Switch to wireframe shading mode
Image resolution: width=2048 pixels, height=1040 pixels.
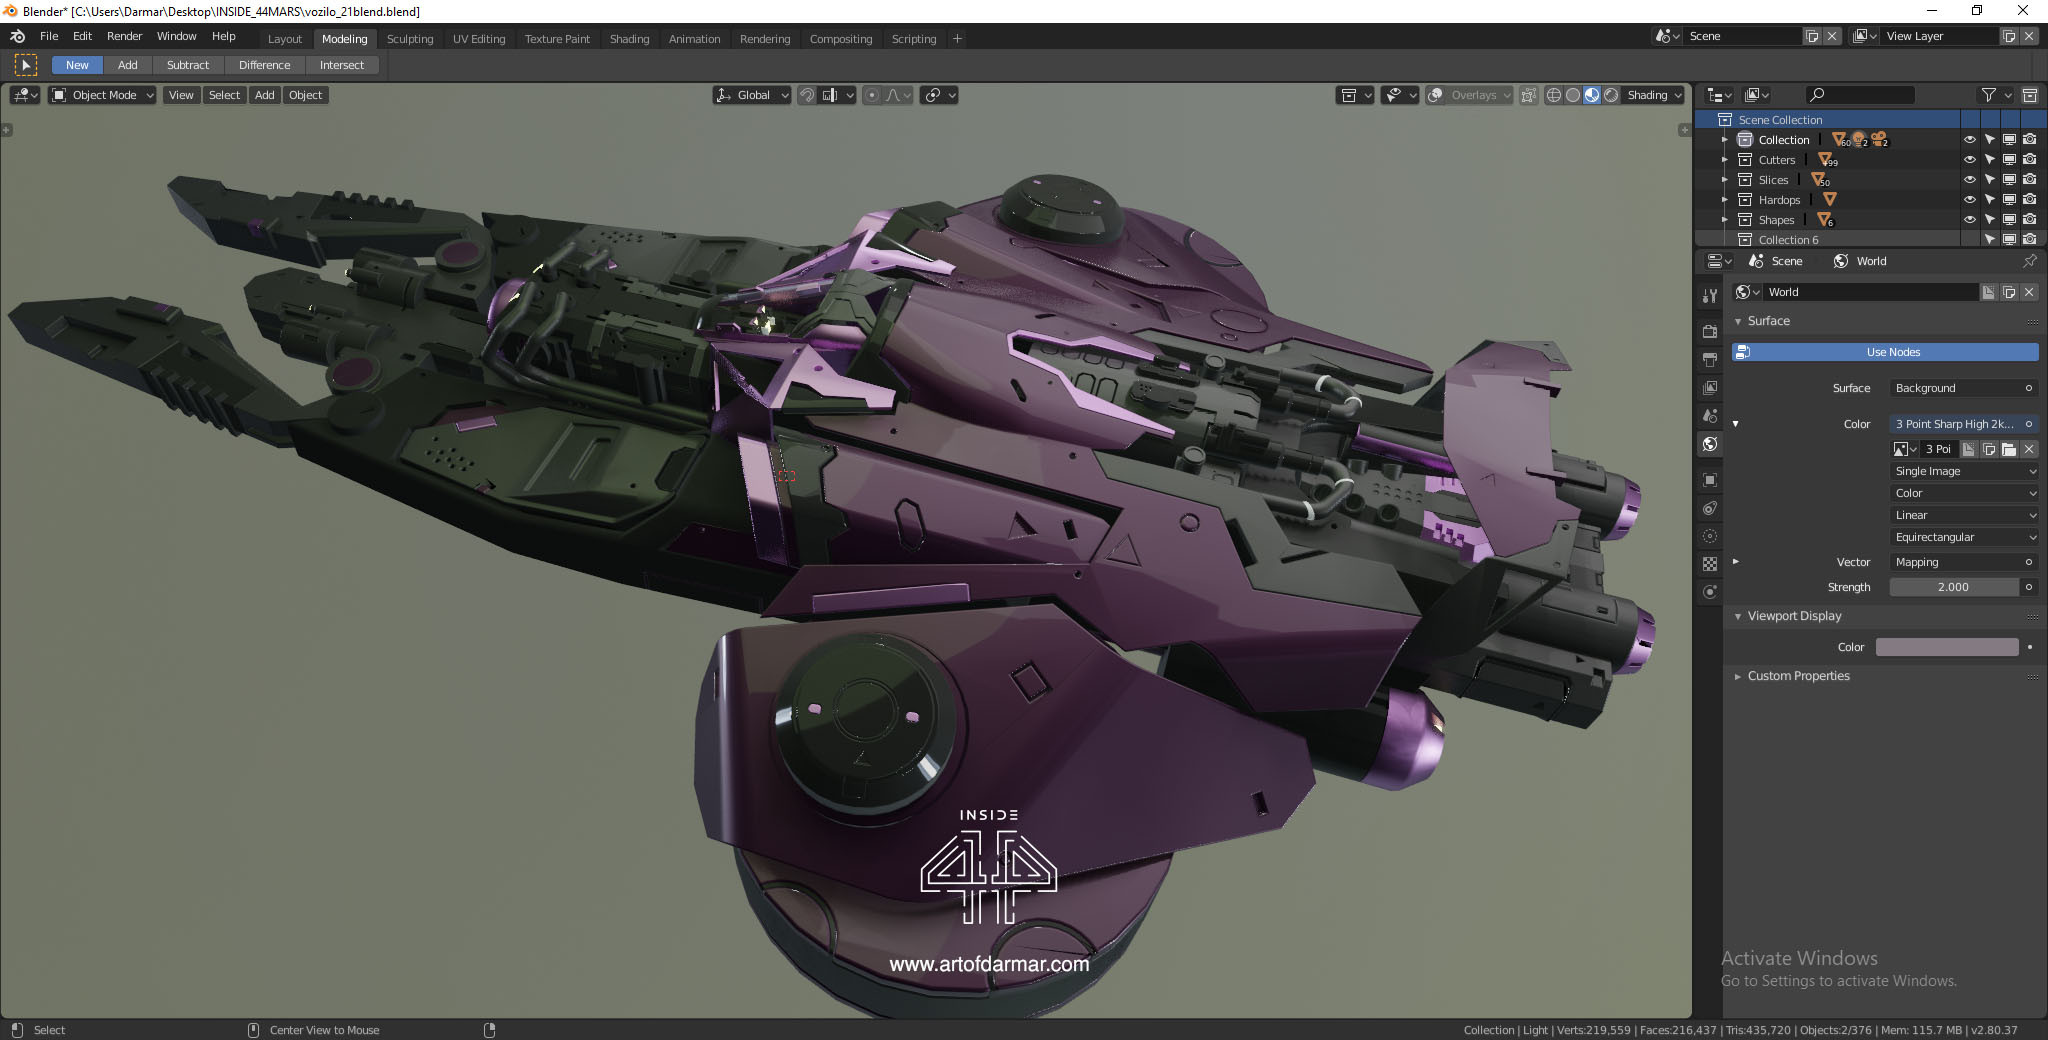[1554, 95]
